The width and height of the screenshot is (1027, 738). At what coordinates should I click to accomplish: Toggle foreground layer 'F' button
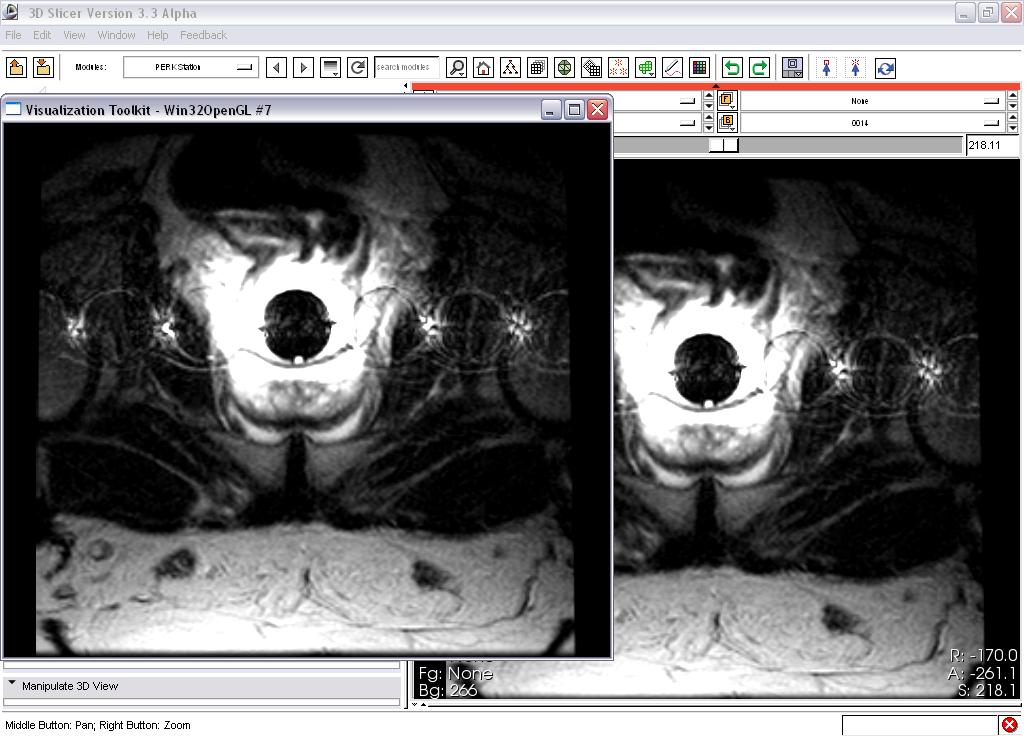pos(727,101)
